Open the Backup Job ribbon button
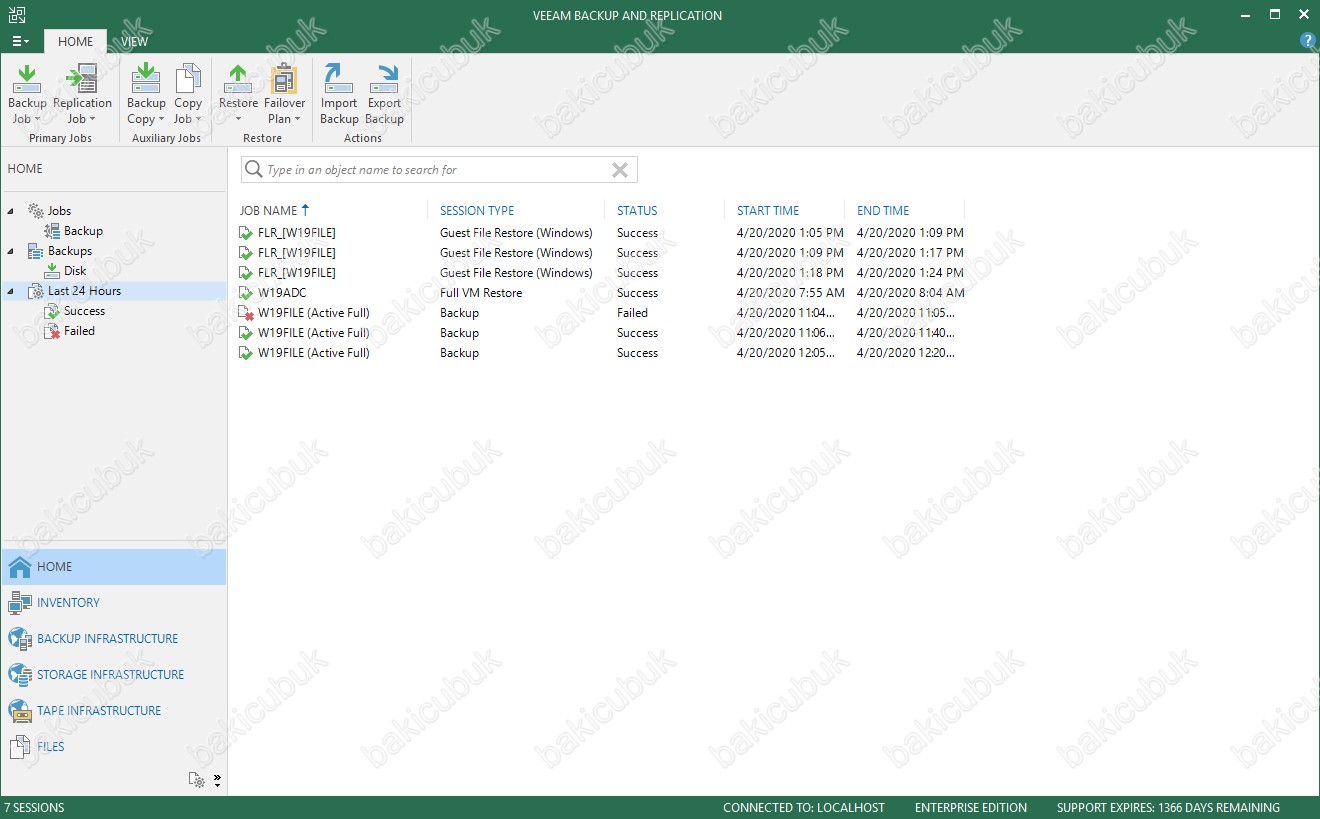This screenshot has width=1320, height=819. pos(27,94)
